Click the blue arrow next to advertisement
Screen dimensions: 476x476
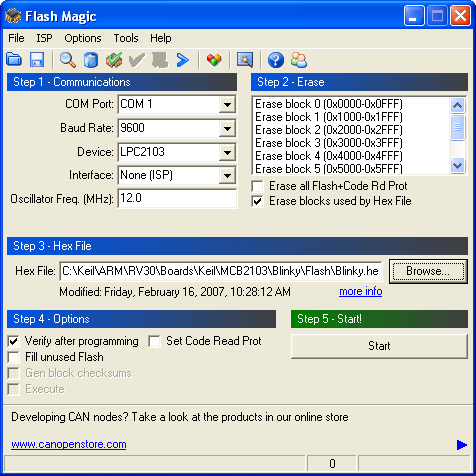[x=462, y=445]
